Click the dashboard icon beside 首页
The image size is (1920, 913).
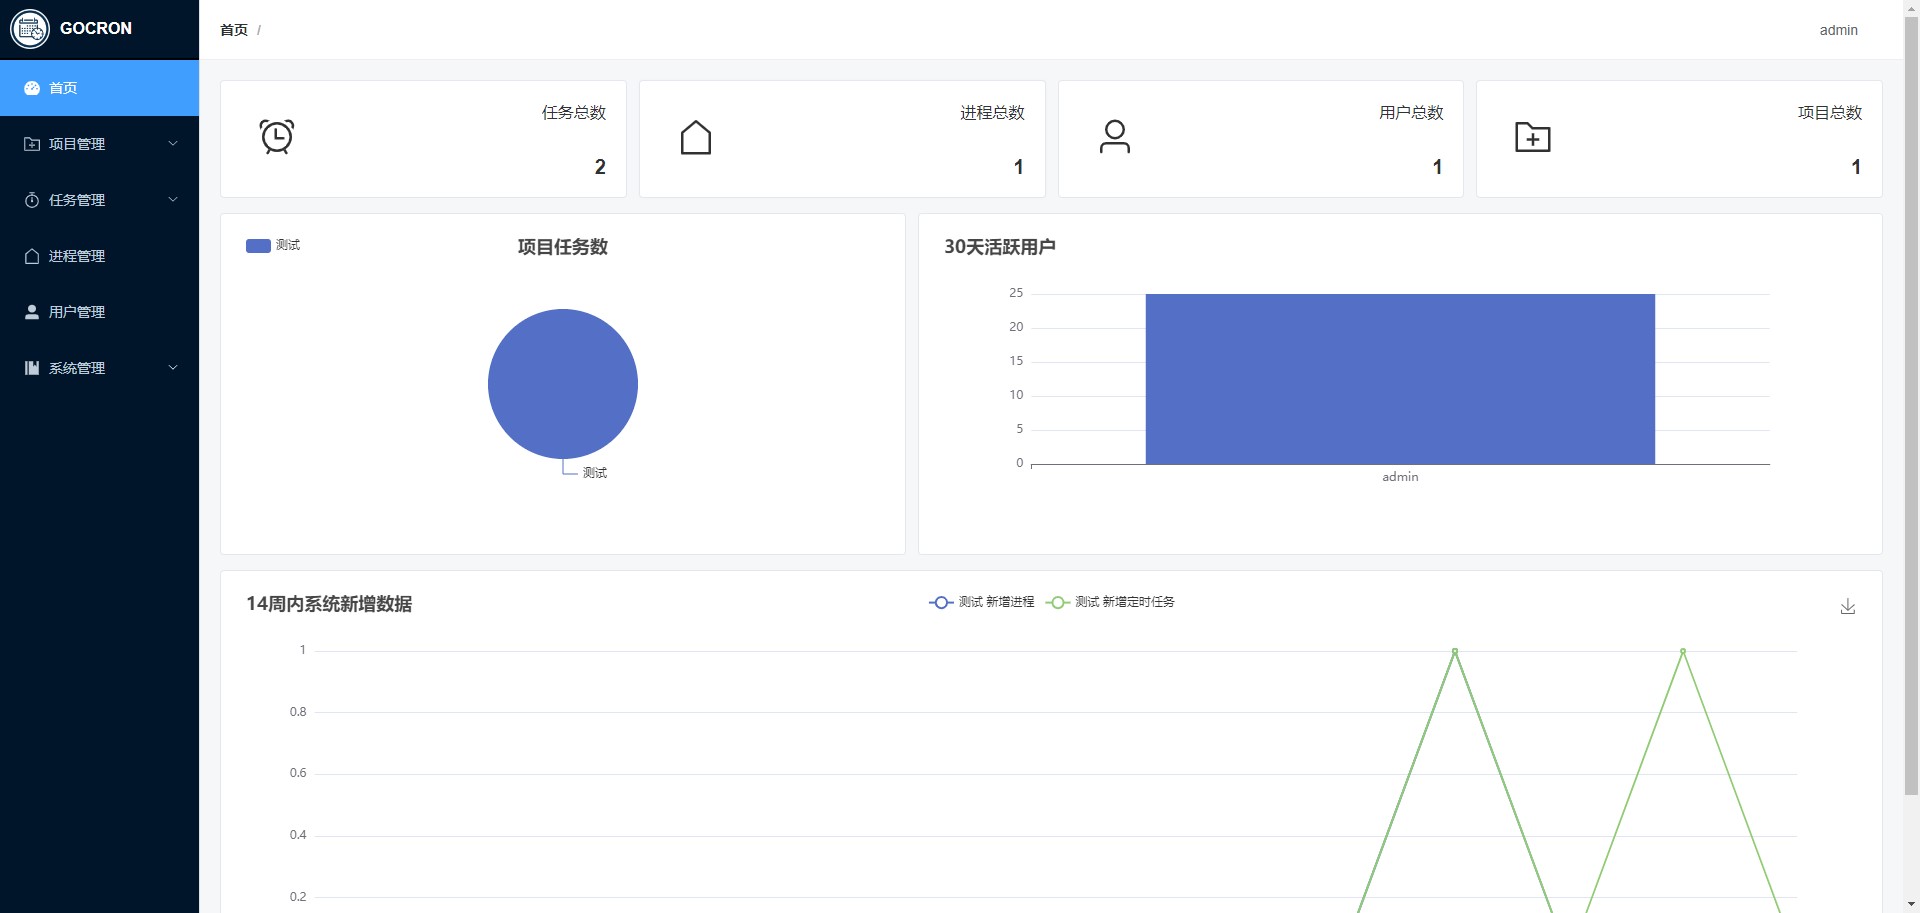[32, 88]
